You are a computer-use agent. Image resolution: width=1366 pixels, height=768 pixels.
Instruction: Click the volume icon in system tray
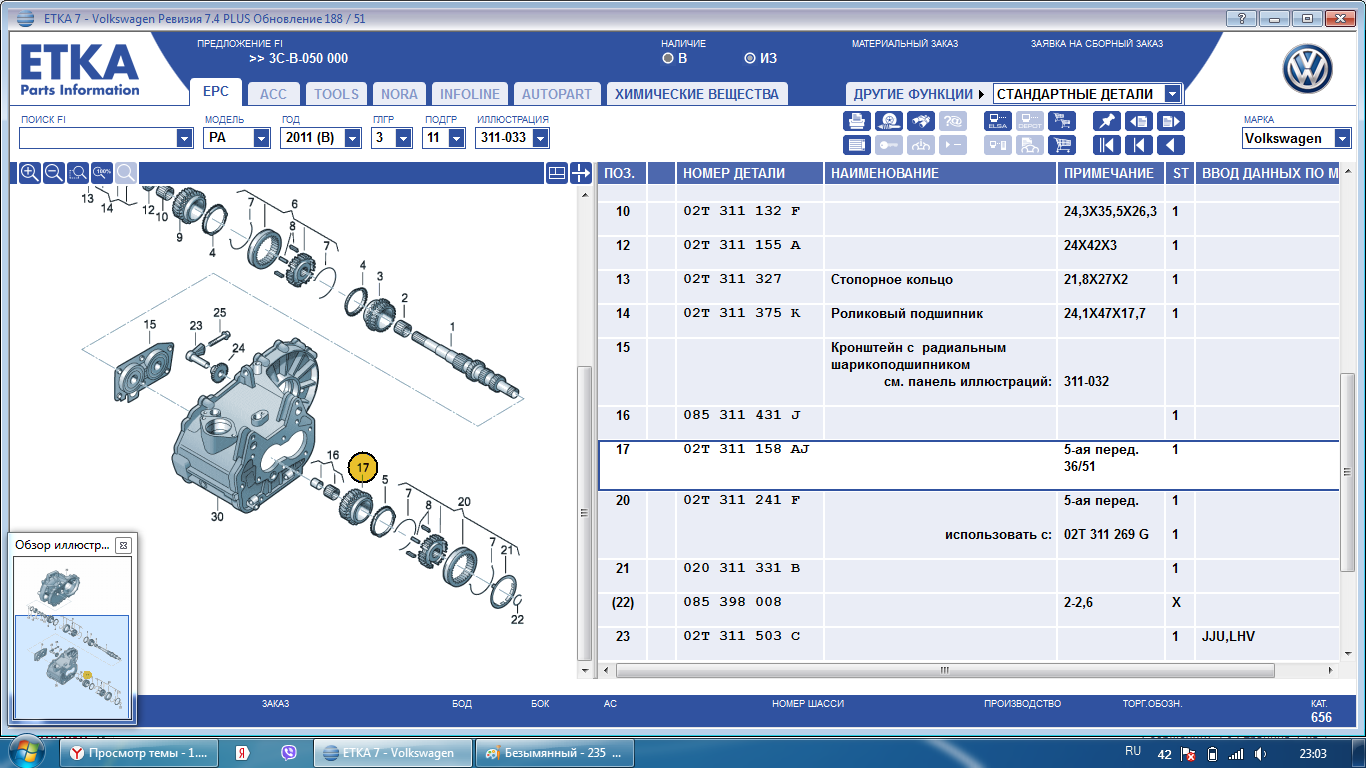click(1260, 753)
